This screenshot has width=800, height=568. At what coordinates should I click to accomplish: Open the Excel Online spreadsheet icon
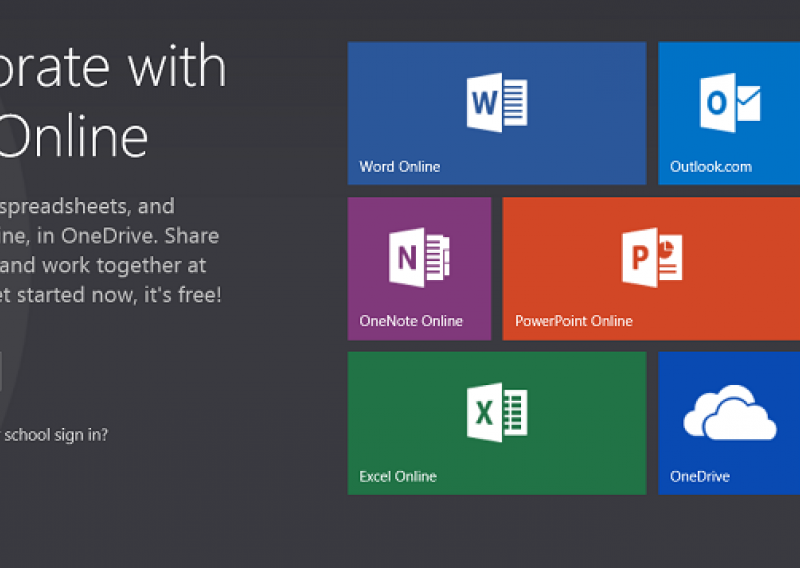tap(497, 412)
